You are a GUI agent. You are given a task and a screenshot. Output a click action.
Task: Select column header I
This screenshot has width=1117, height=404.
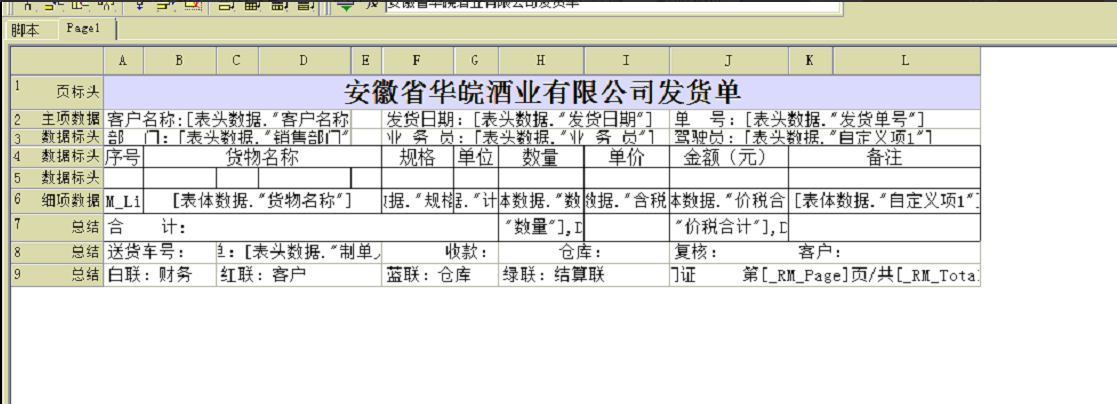tap(626, 61)
